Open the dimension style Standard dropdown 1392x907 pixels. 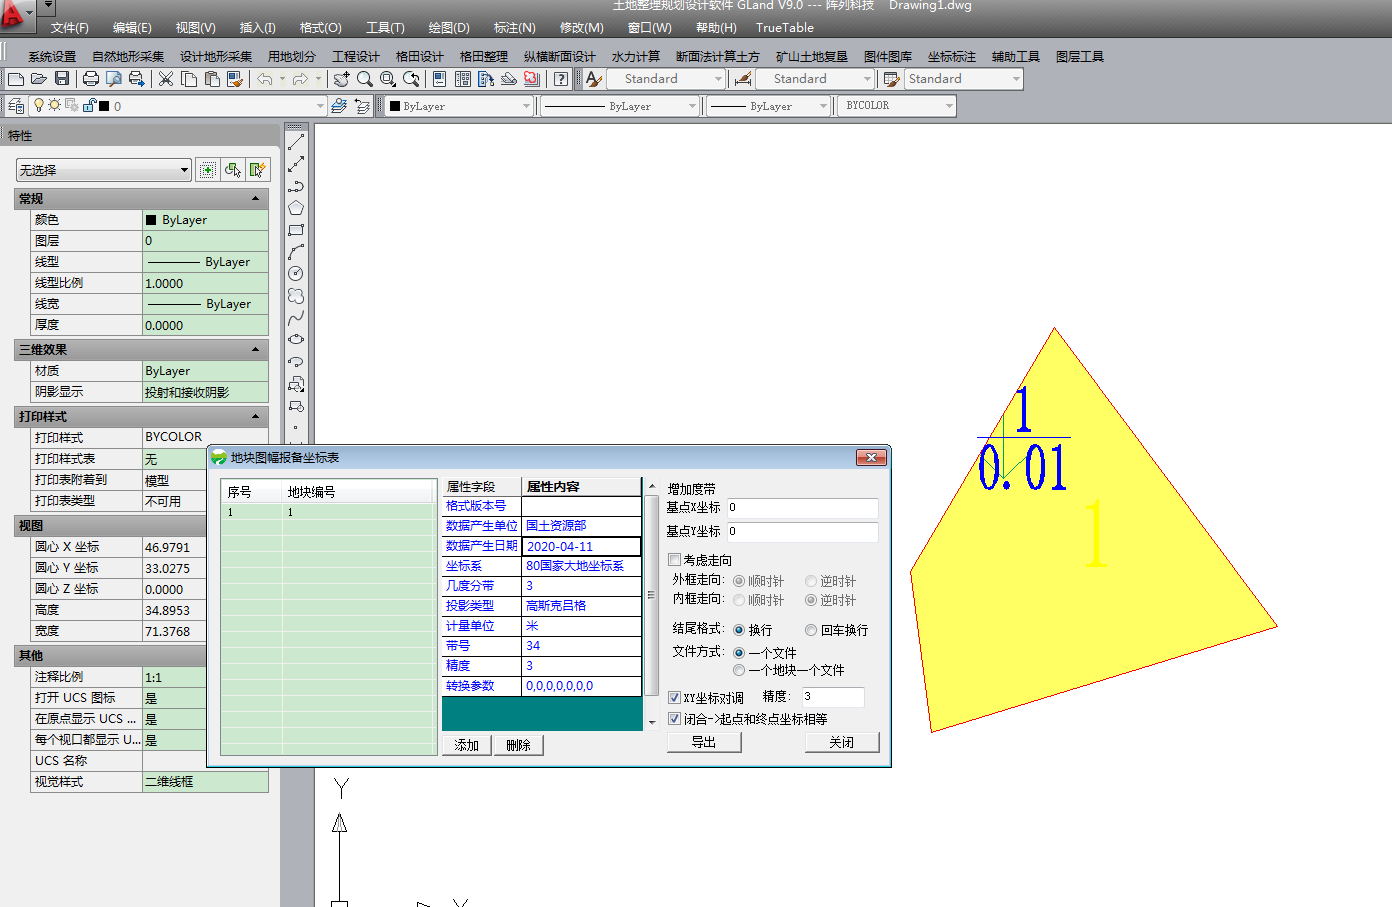(x=815, y=79)
